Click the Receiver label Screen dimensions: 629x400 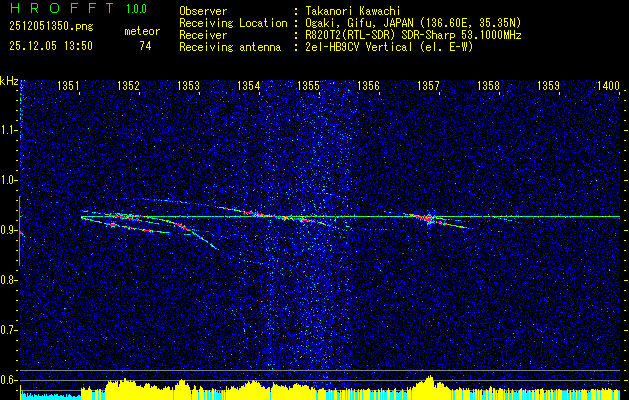[x=203, y=35]
